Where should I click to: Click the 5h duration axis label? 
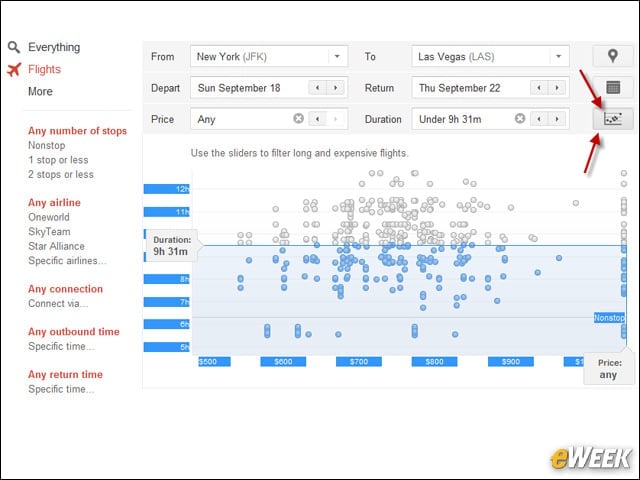tap(167, 347)
